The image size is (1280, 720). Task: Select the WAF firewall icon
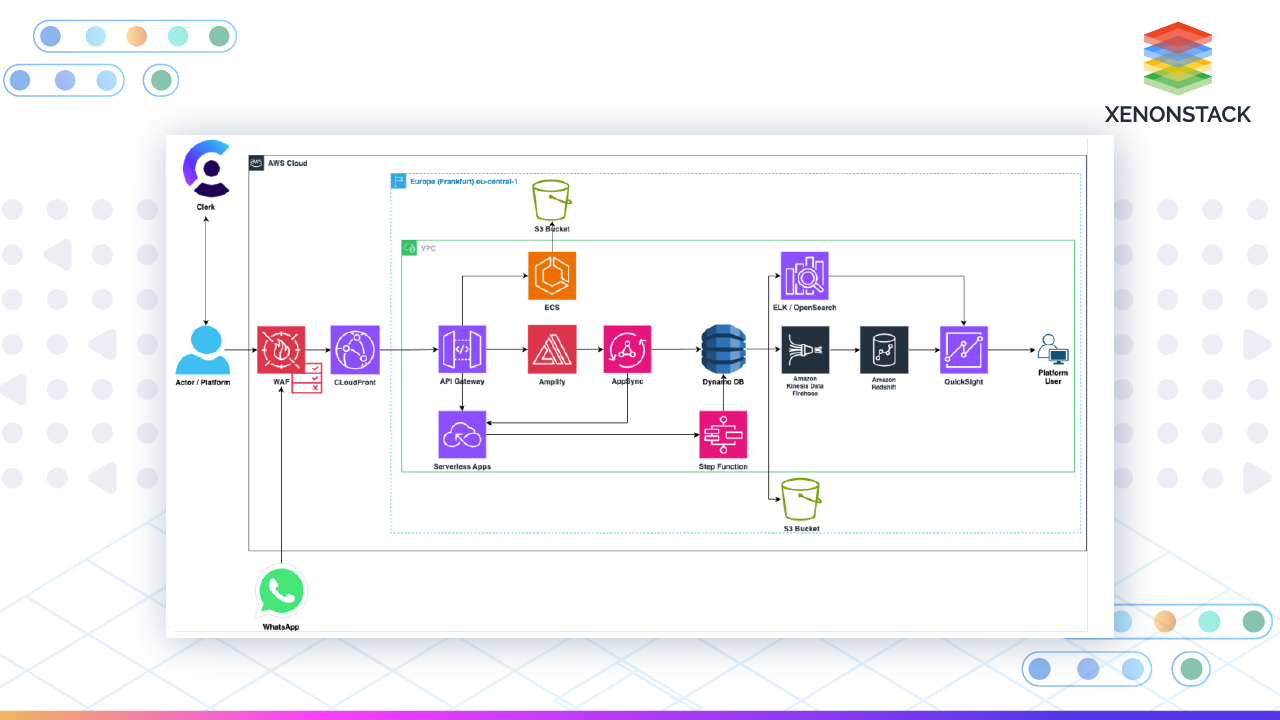pos(282,350)
